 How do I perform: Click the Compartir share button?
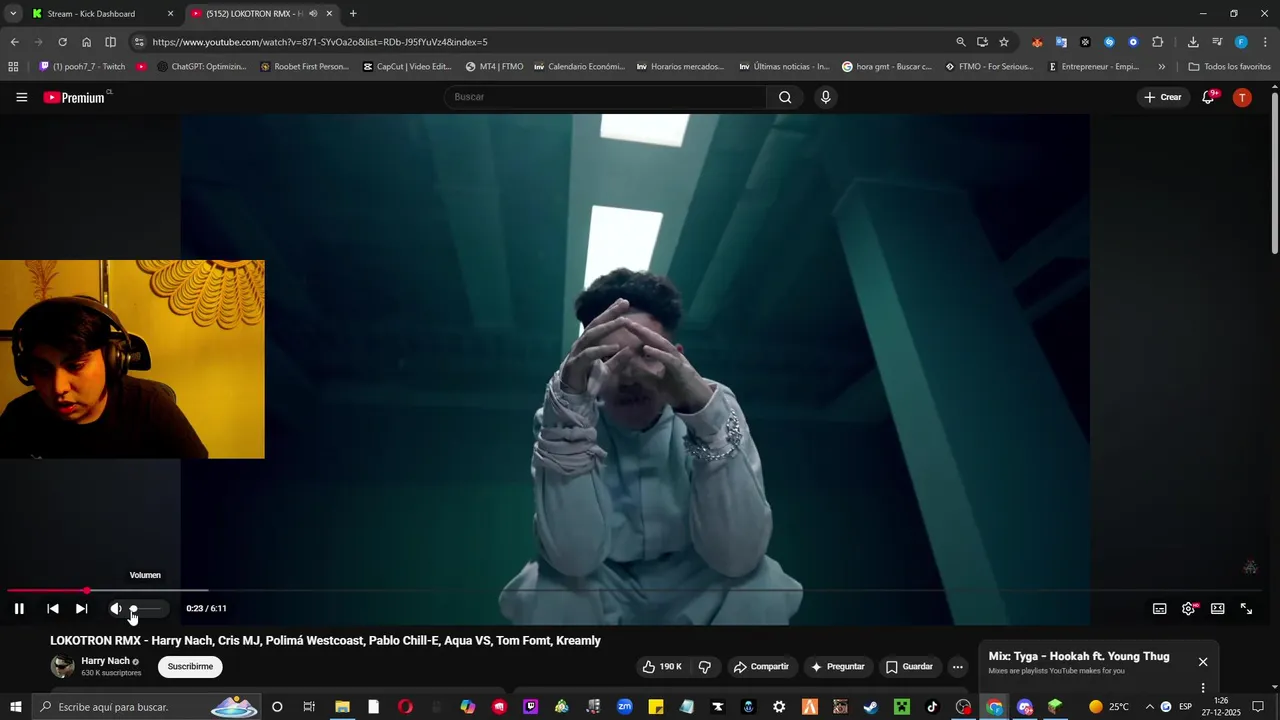click(761, 667)
